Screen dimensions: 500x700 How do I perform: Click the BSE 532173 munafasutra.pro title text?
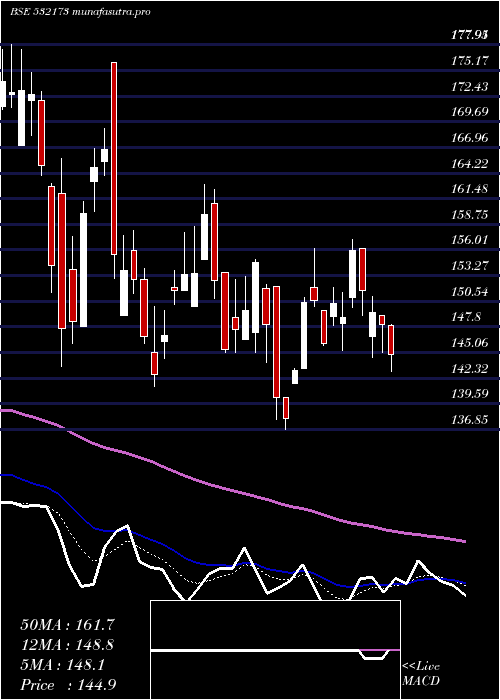80,12
